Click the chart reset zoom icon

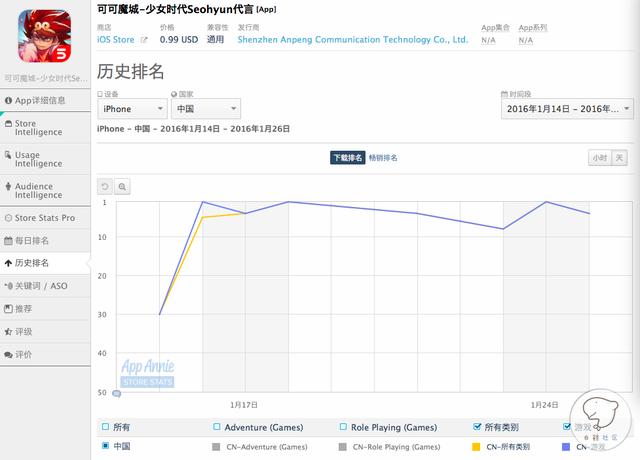[105, 186]
